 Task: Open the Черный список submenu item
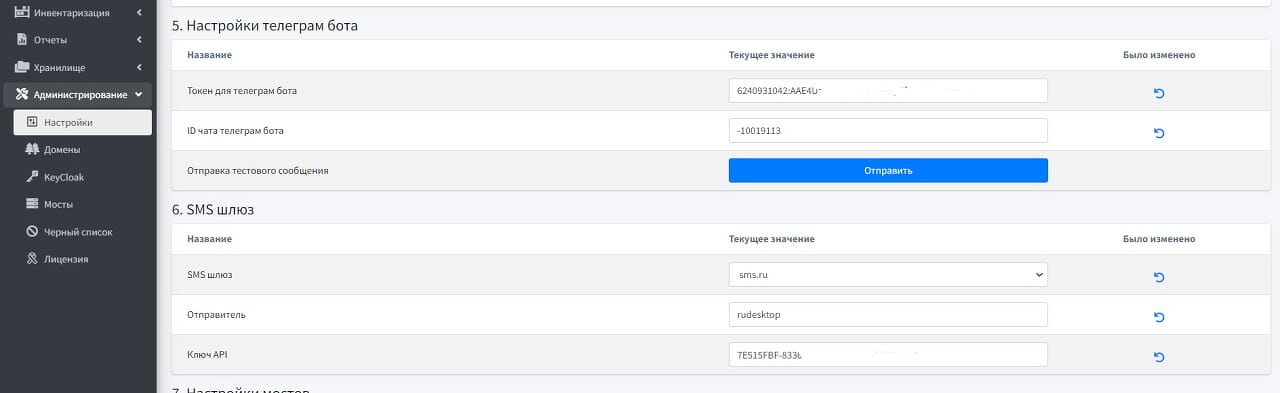[83, 231]
